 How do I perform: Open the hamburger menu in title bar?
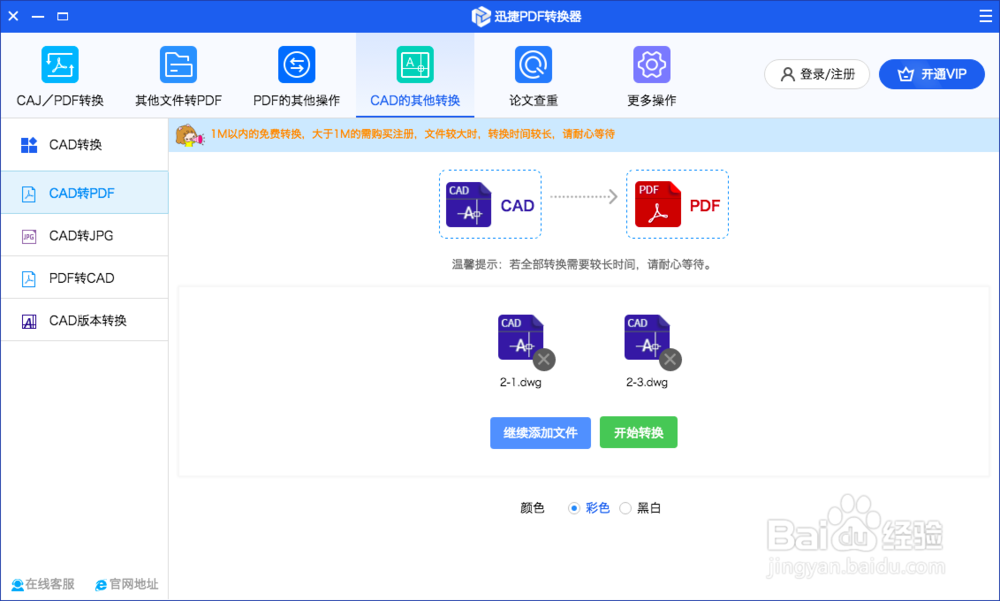pyautogui.click(x=985, y=16)
